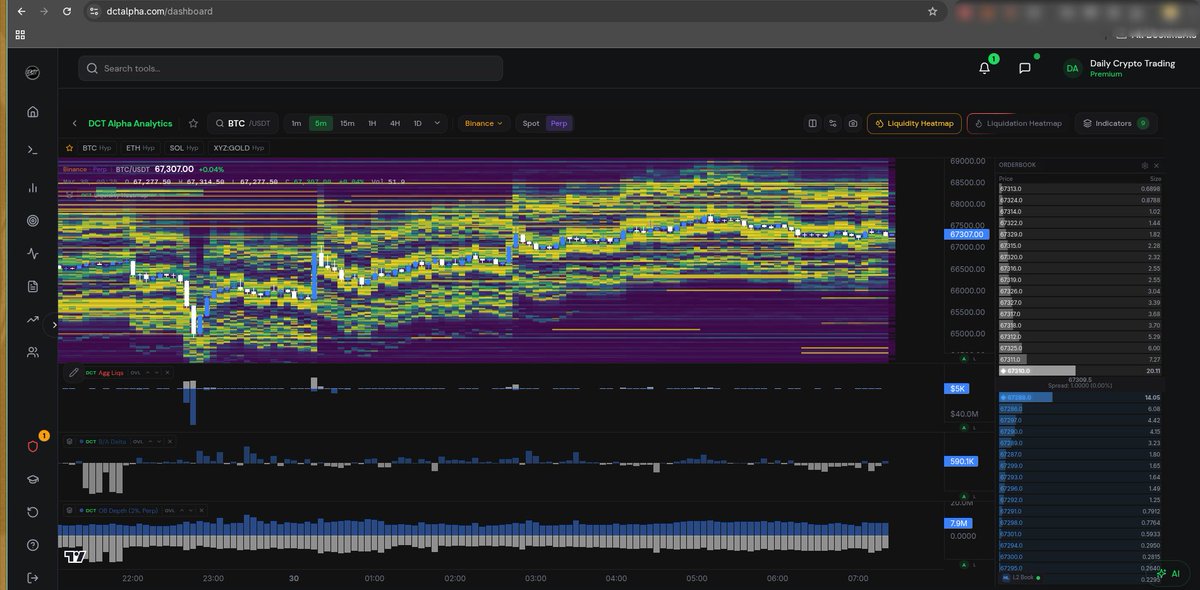Close the Agg Liqs indicator pane
Image resolution: width=1200 pixels, height=590 pixels.
[169, 372]
